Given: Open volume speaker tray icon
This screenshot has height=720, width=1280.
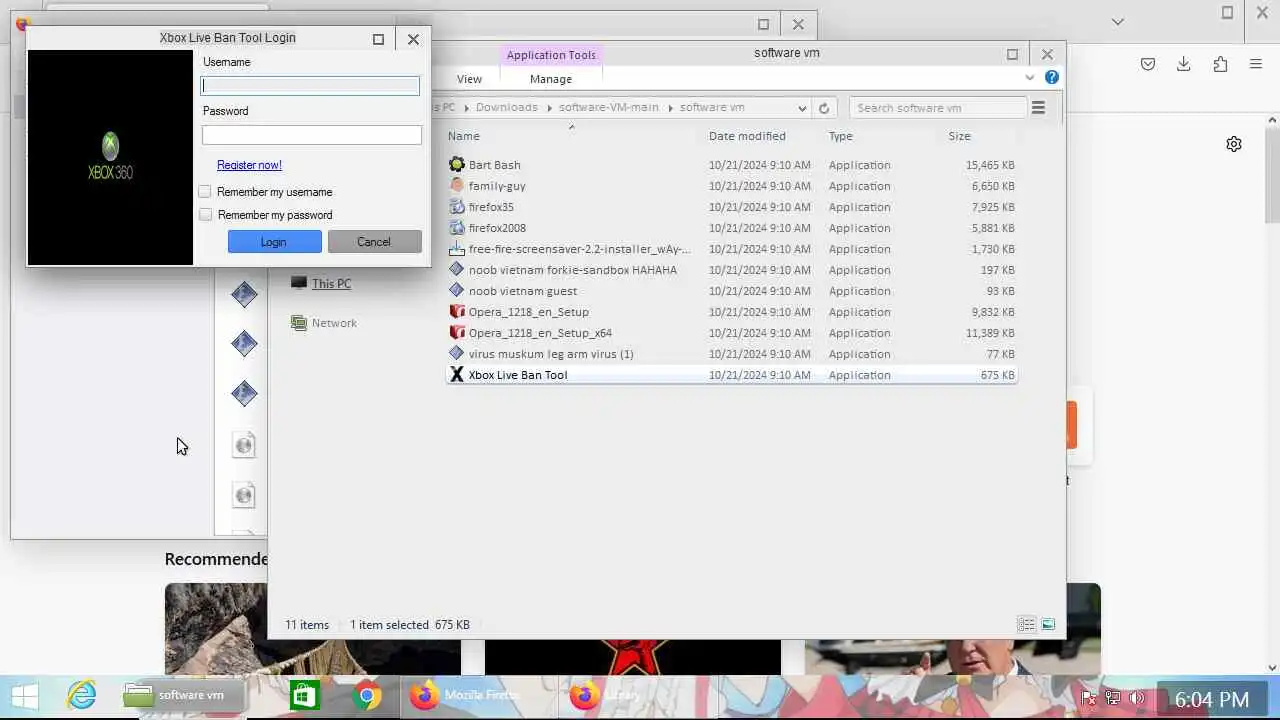Looking at the screenshot, I should [x=1136, y=698].
